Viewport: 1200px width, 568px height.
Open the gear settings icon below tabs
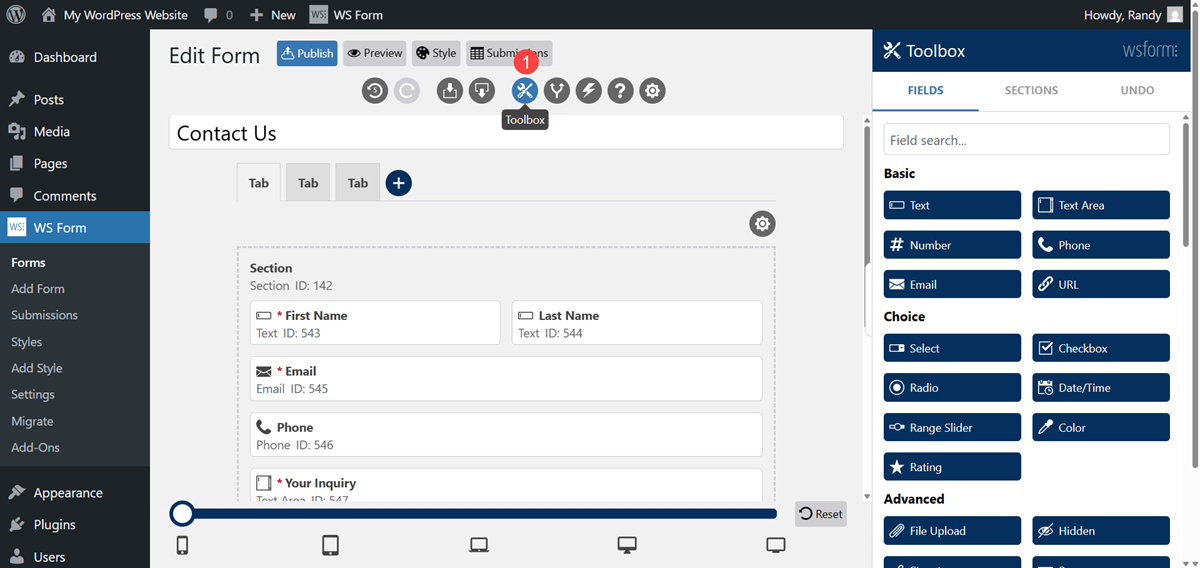[762, 224]
